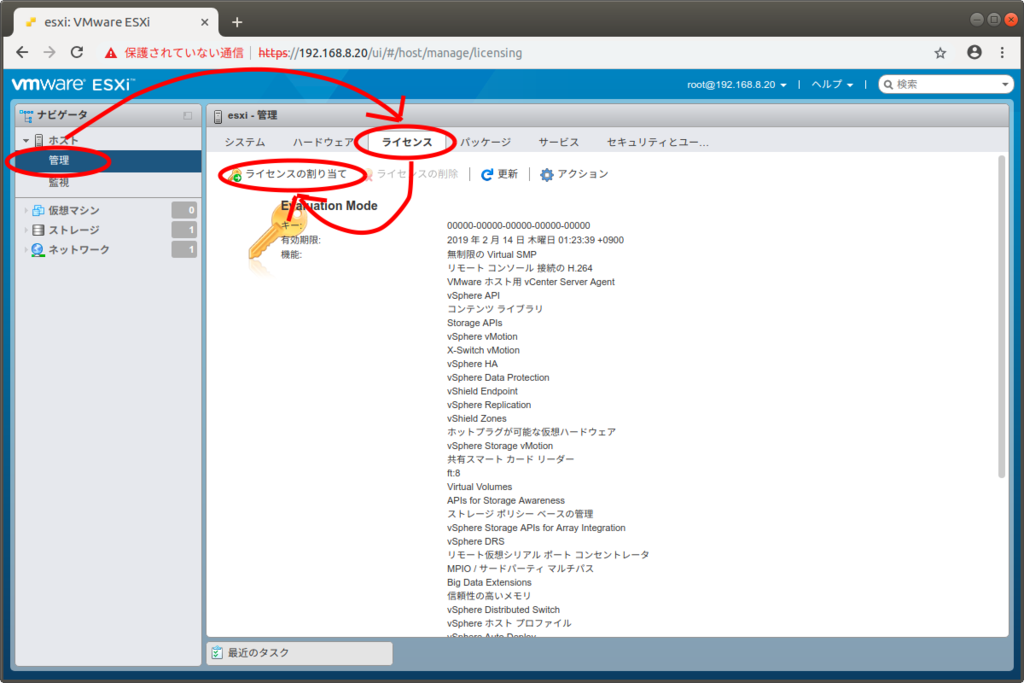Image resolution: width=1024 pixels, height=683 pixels.
Task: Go back in browser history
Action: pyautogui.click(x=22, y=52)
